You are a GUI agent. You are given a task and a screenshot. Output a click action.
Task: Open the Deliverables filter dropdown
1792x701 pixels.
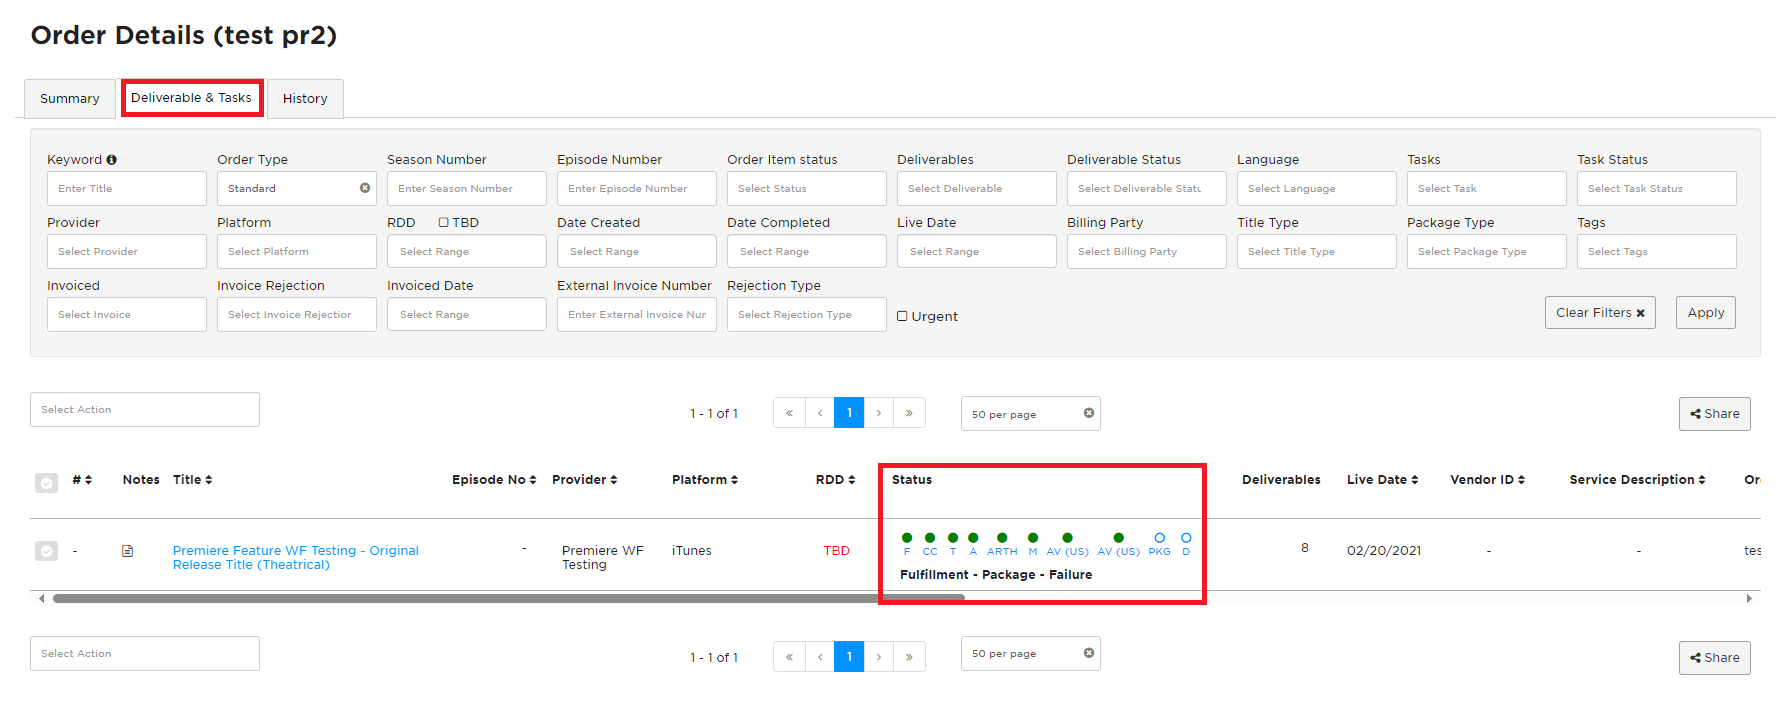pos(976,188)
